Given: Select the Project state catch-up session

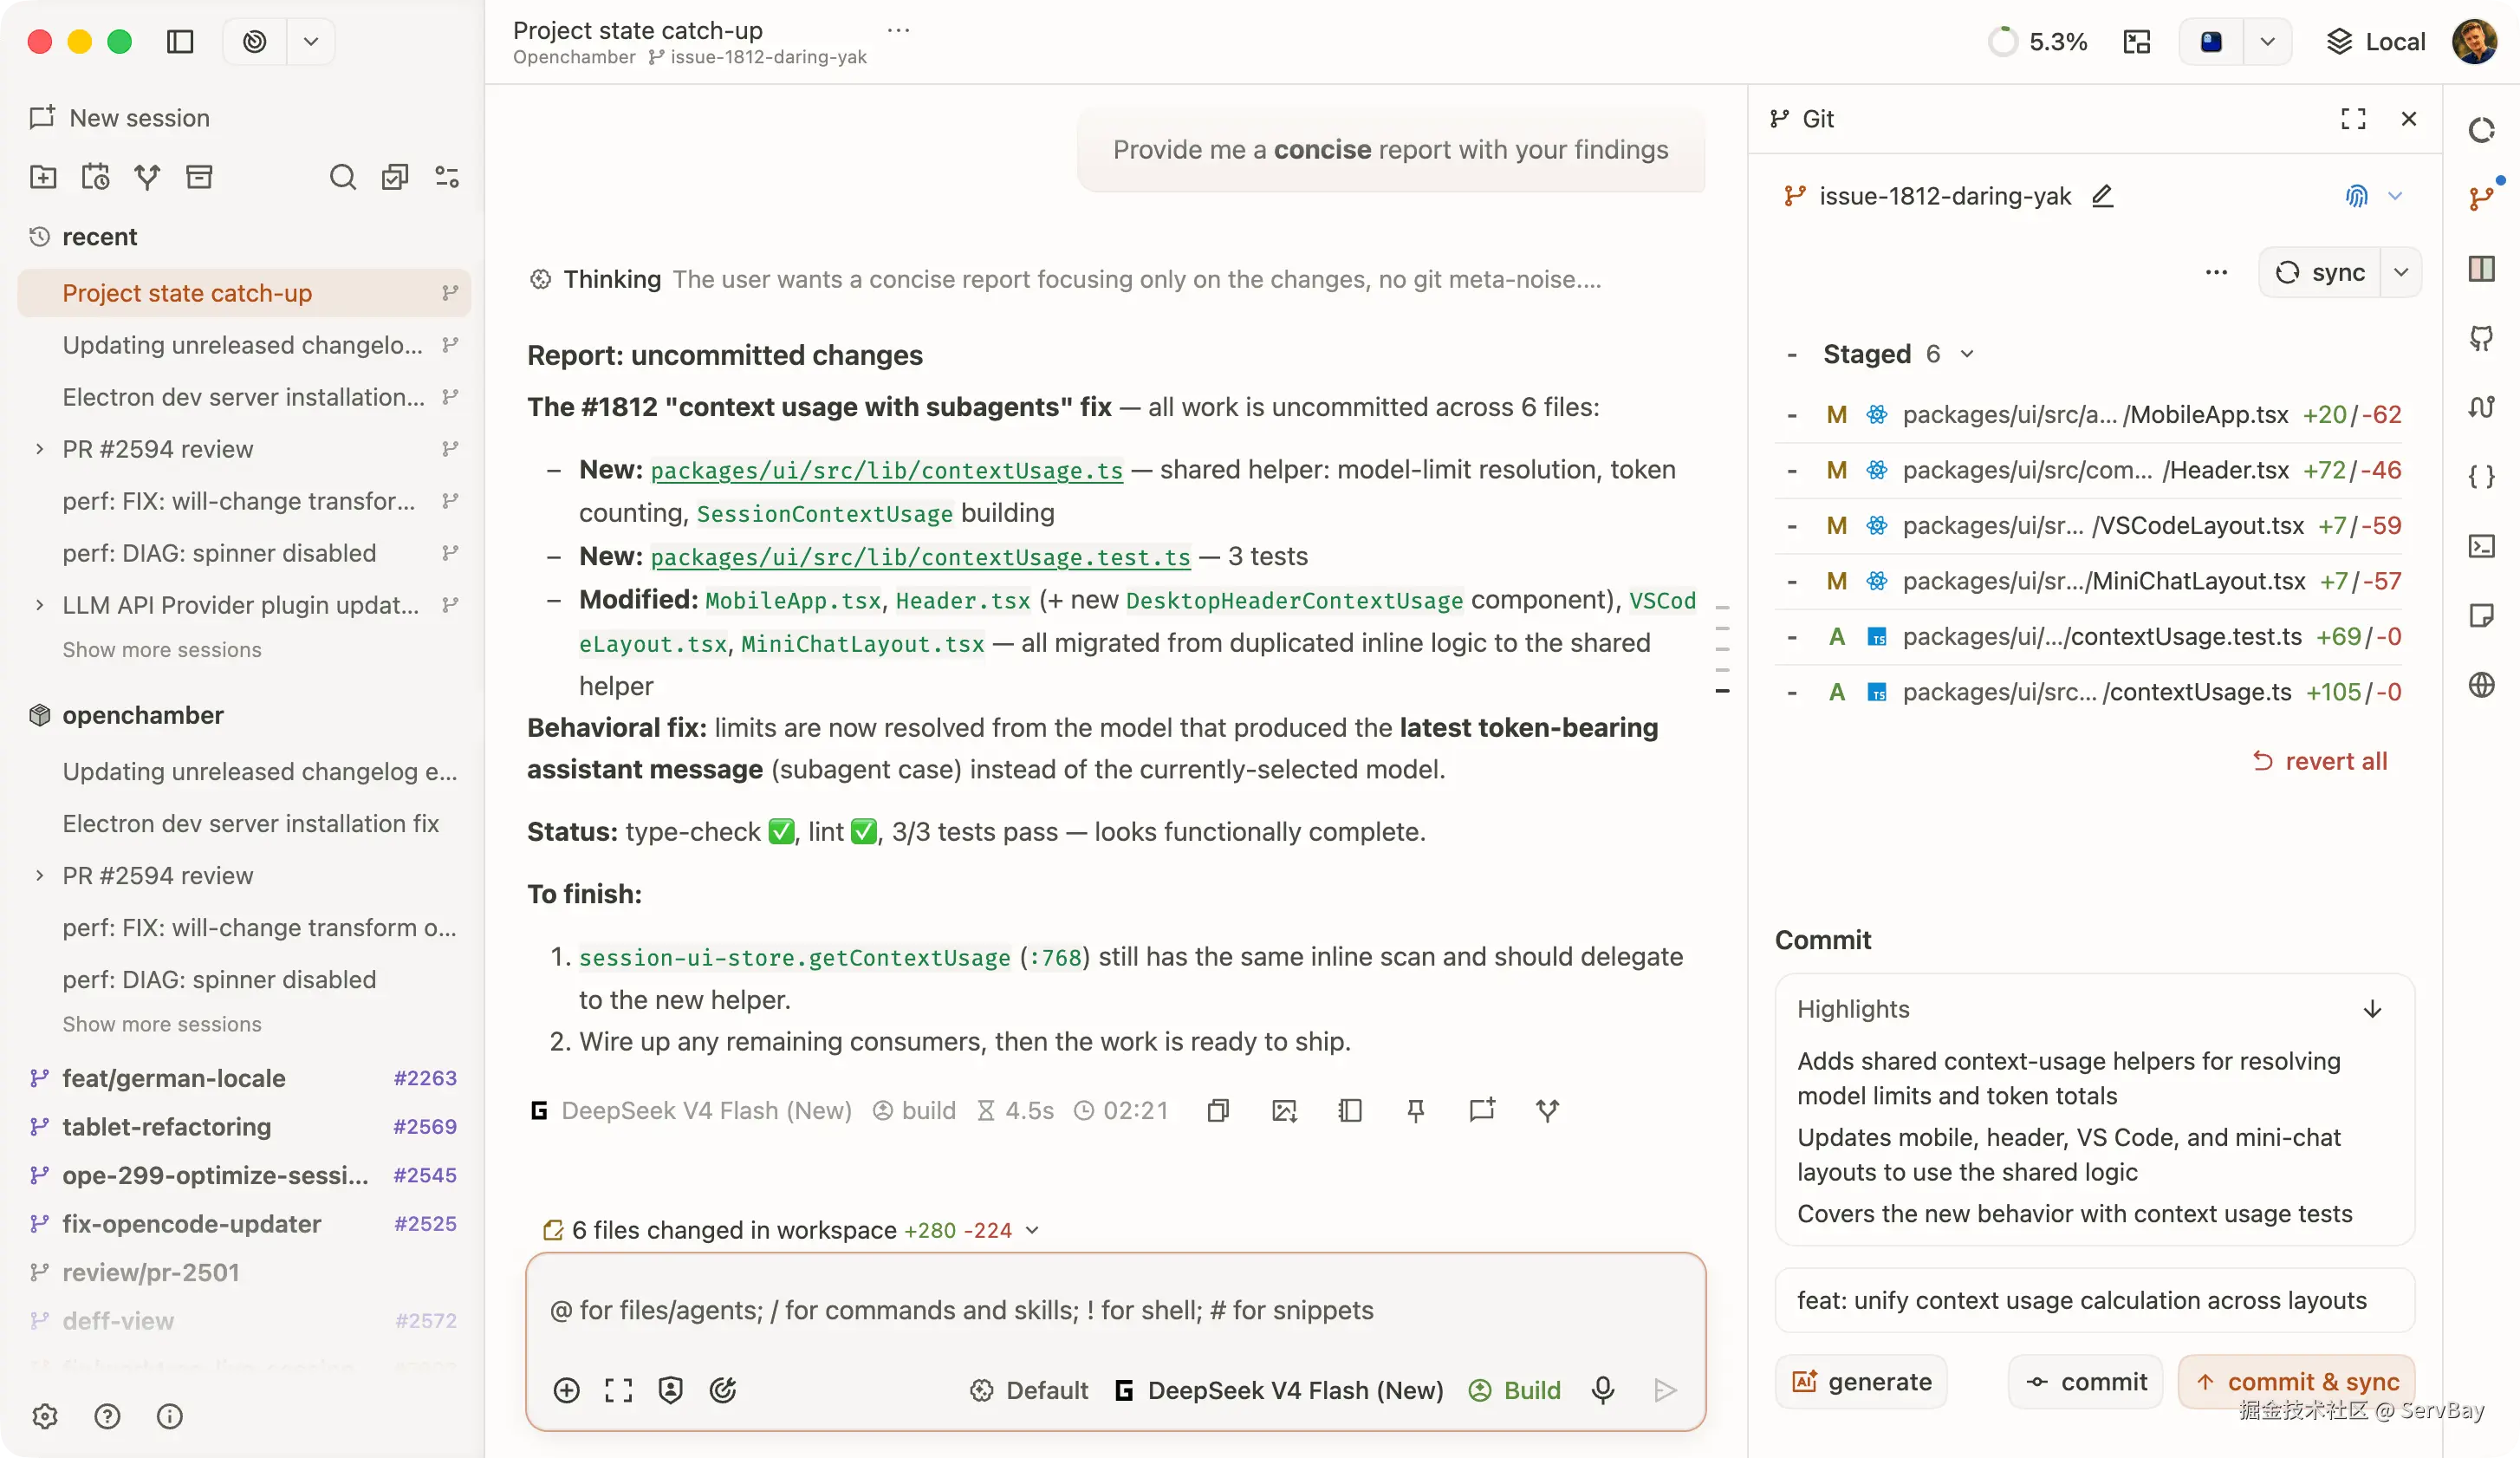Looking at the screenshot, I should [244, 293].
